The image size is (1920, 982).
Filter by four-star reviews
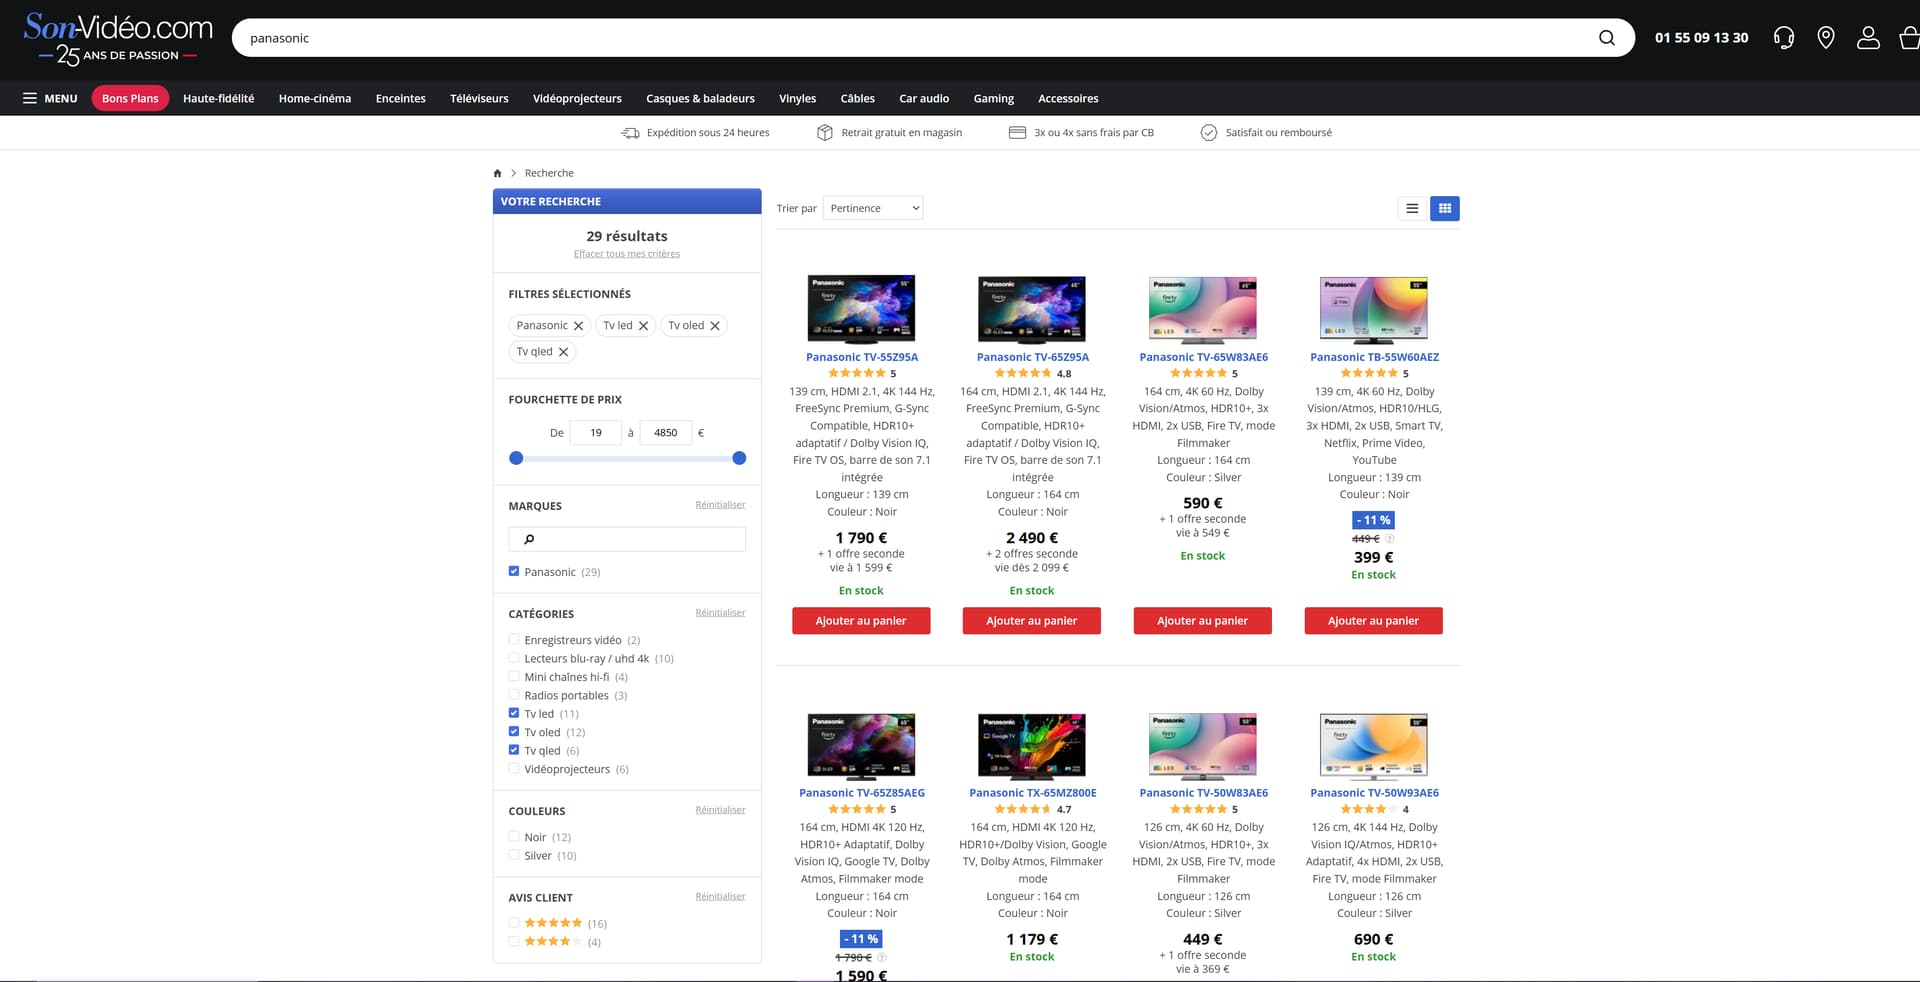pyautogui.click(x=514, y=941)
